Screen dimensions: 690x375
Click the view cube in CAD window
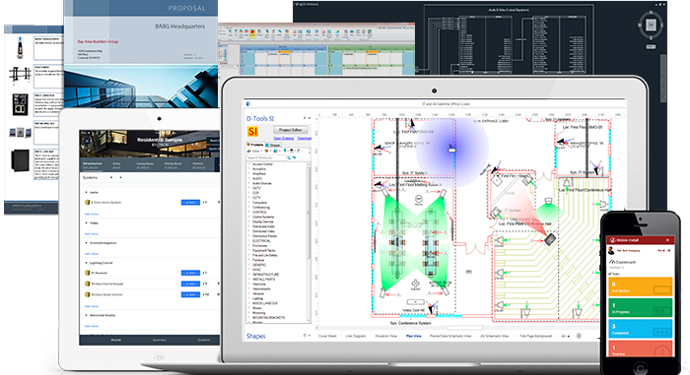tap(651, 25)
